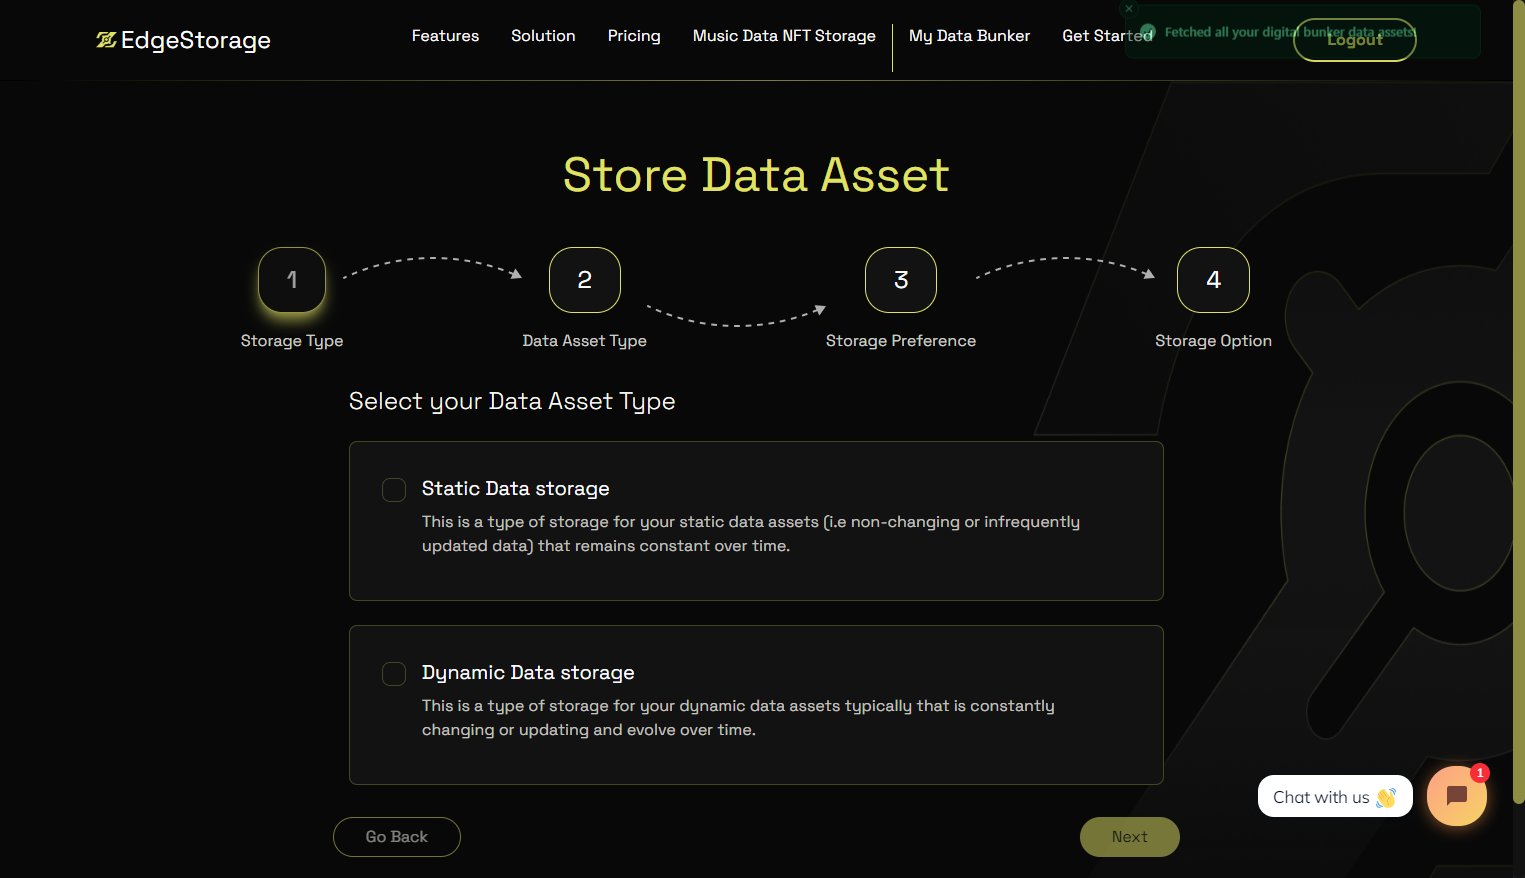Viewport: 1525px width, 878px height.
Task: Select the Dynamic Data storage title text
Action: point(528,672)
